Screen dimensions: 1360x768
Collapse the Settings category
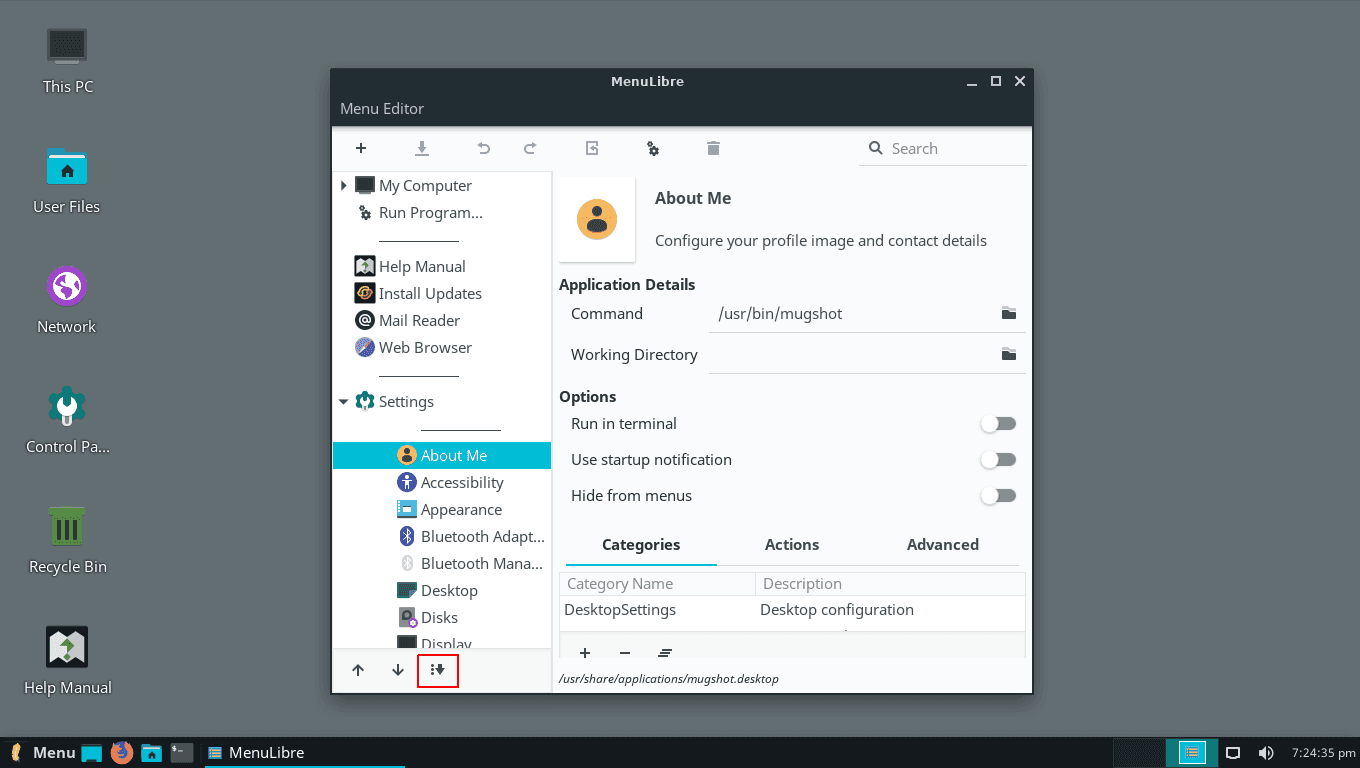(x=344, y=401)
